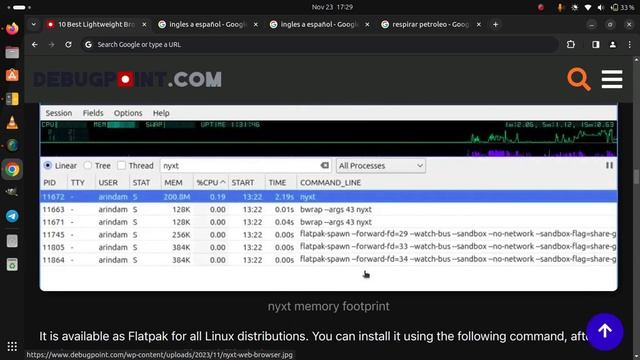Open the network indicator in top bar

587,7
